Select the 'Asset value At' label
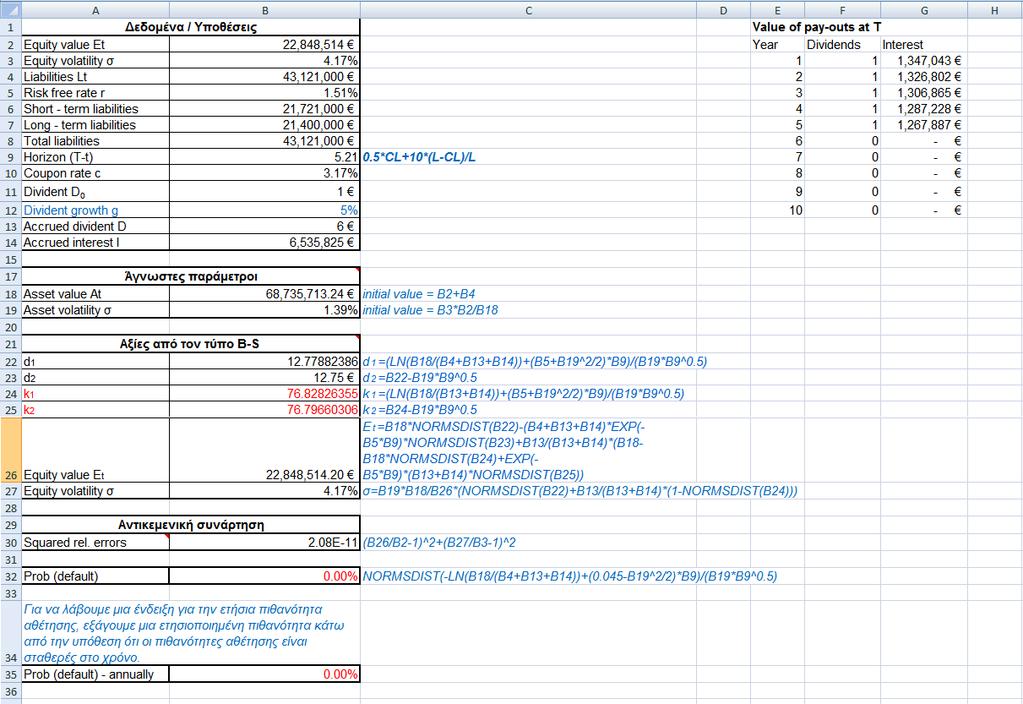 95,294
